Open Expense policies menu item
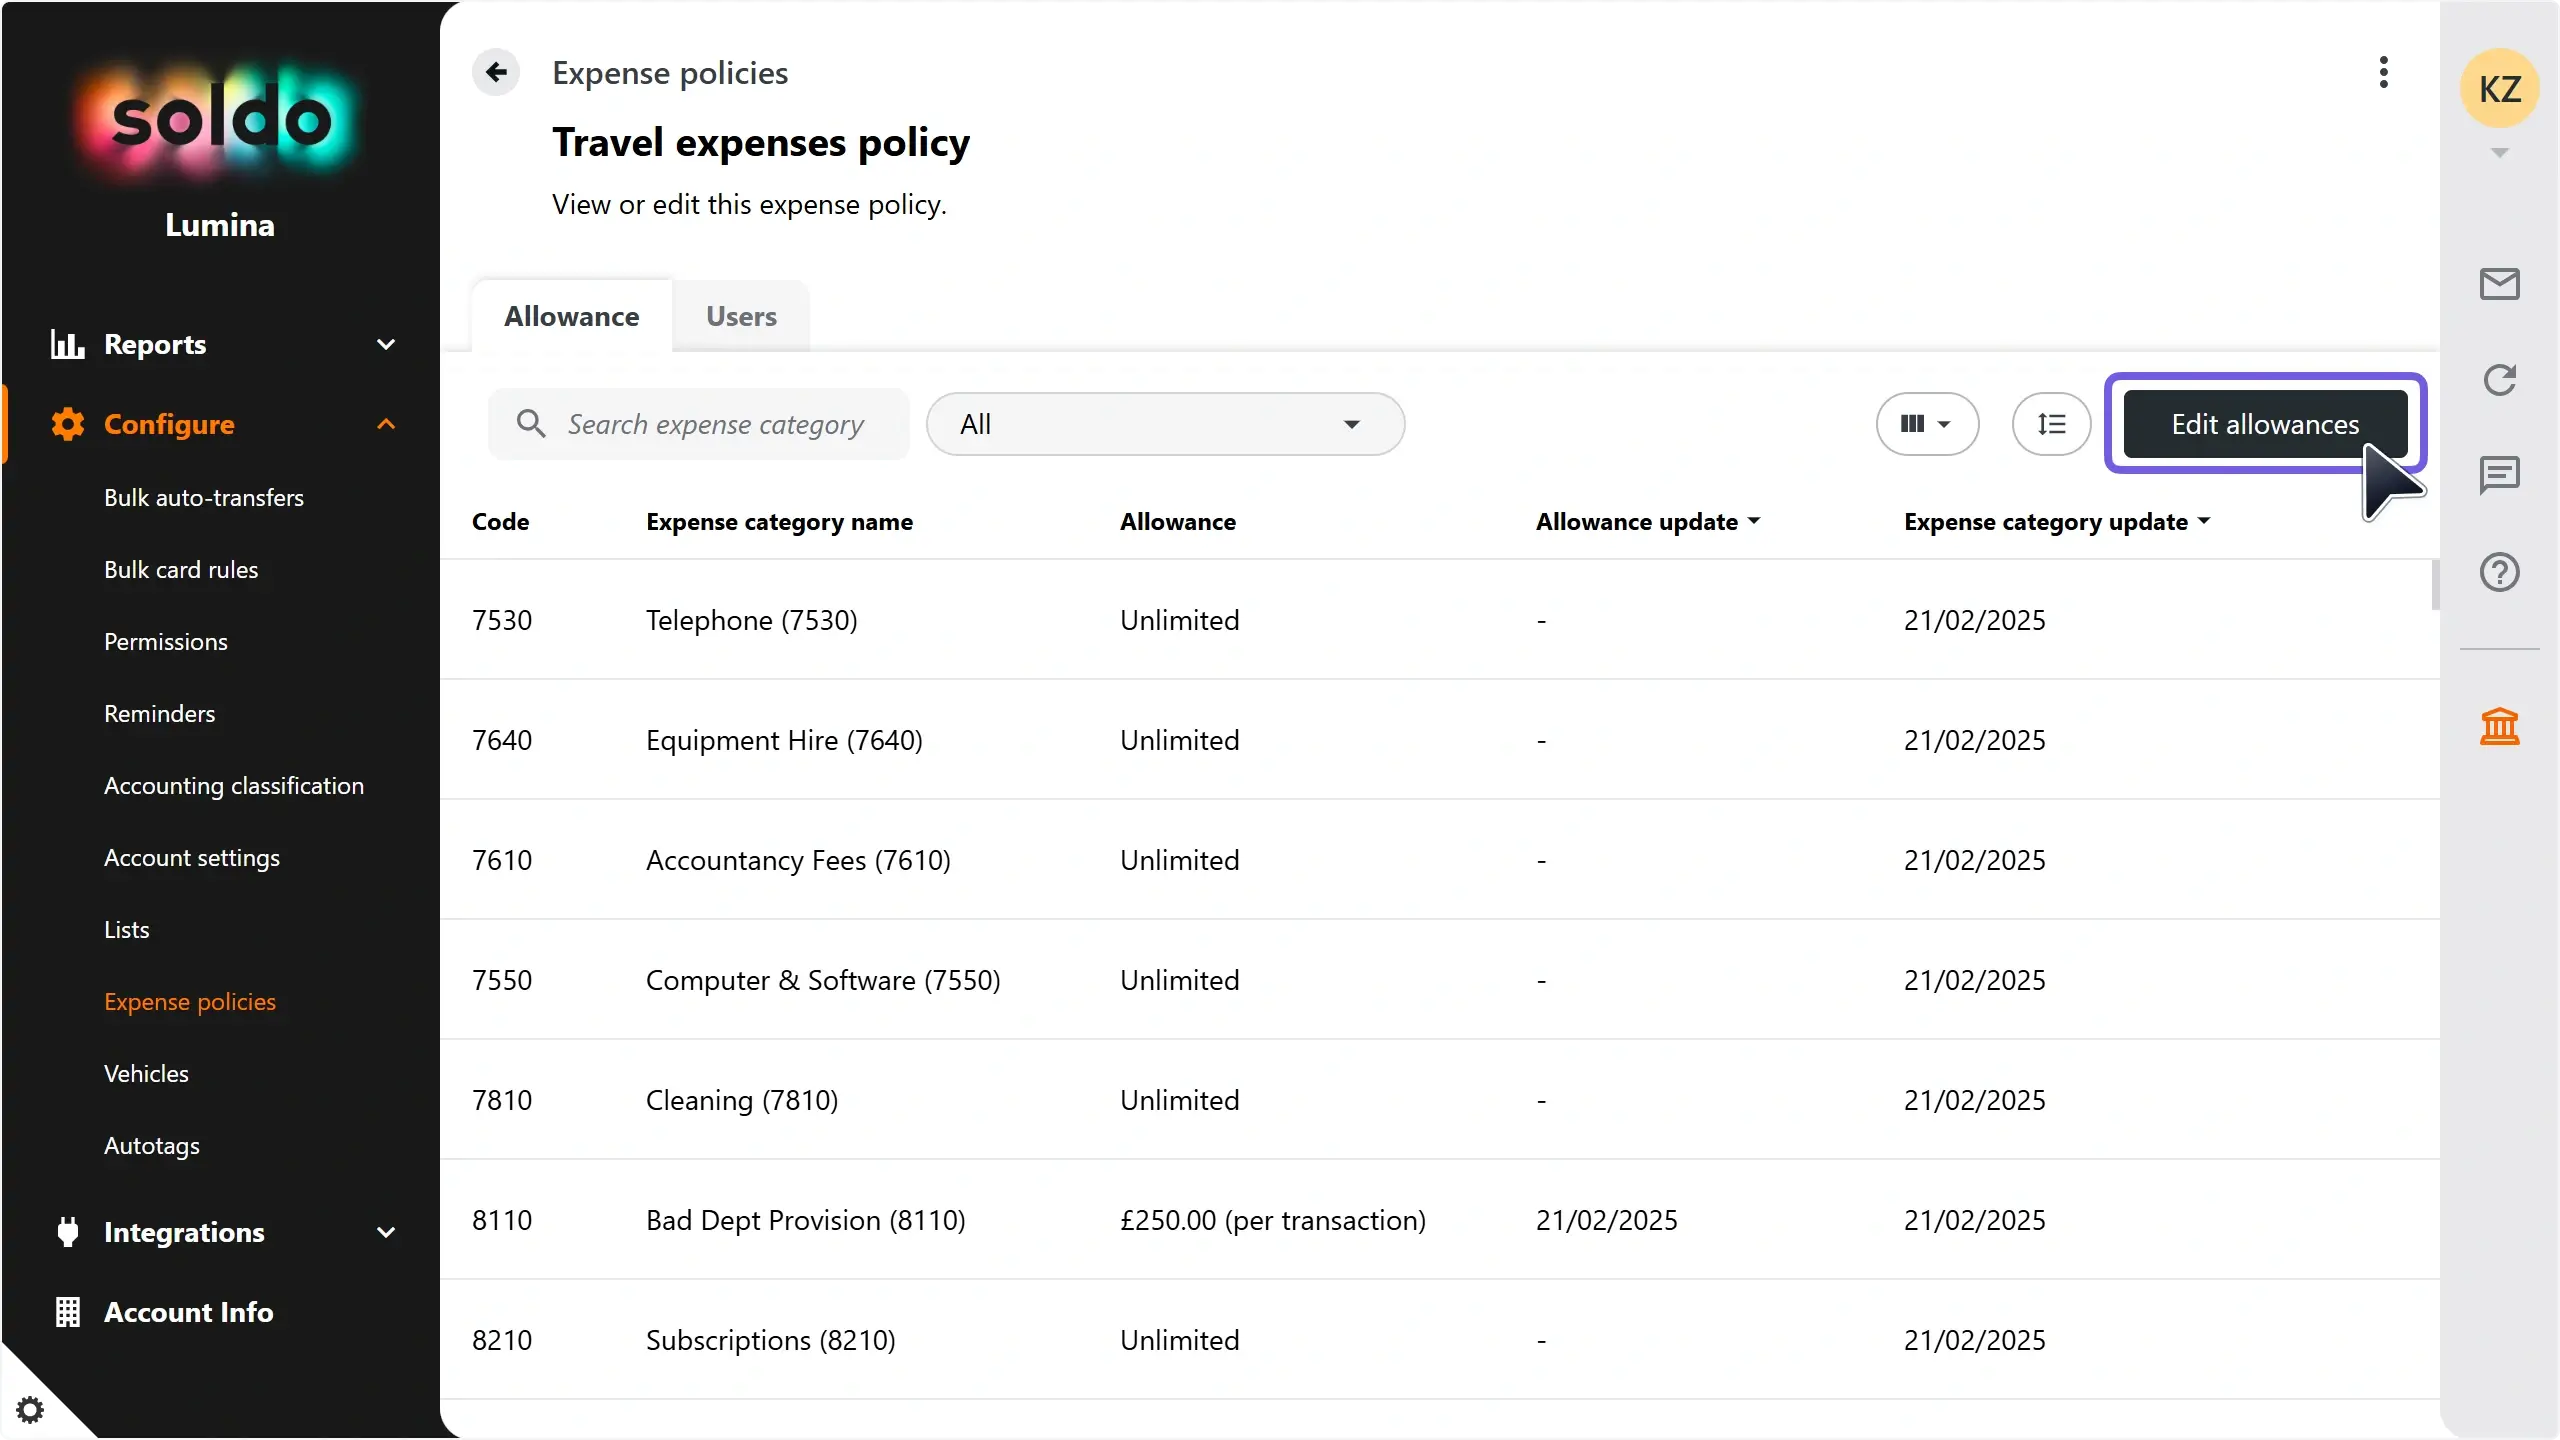 (190, 1001)
